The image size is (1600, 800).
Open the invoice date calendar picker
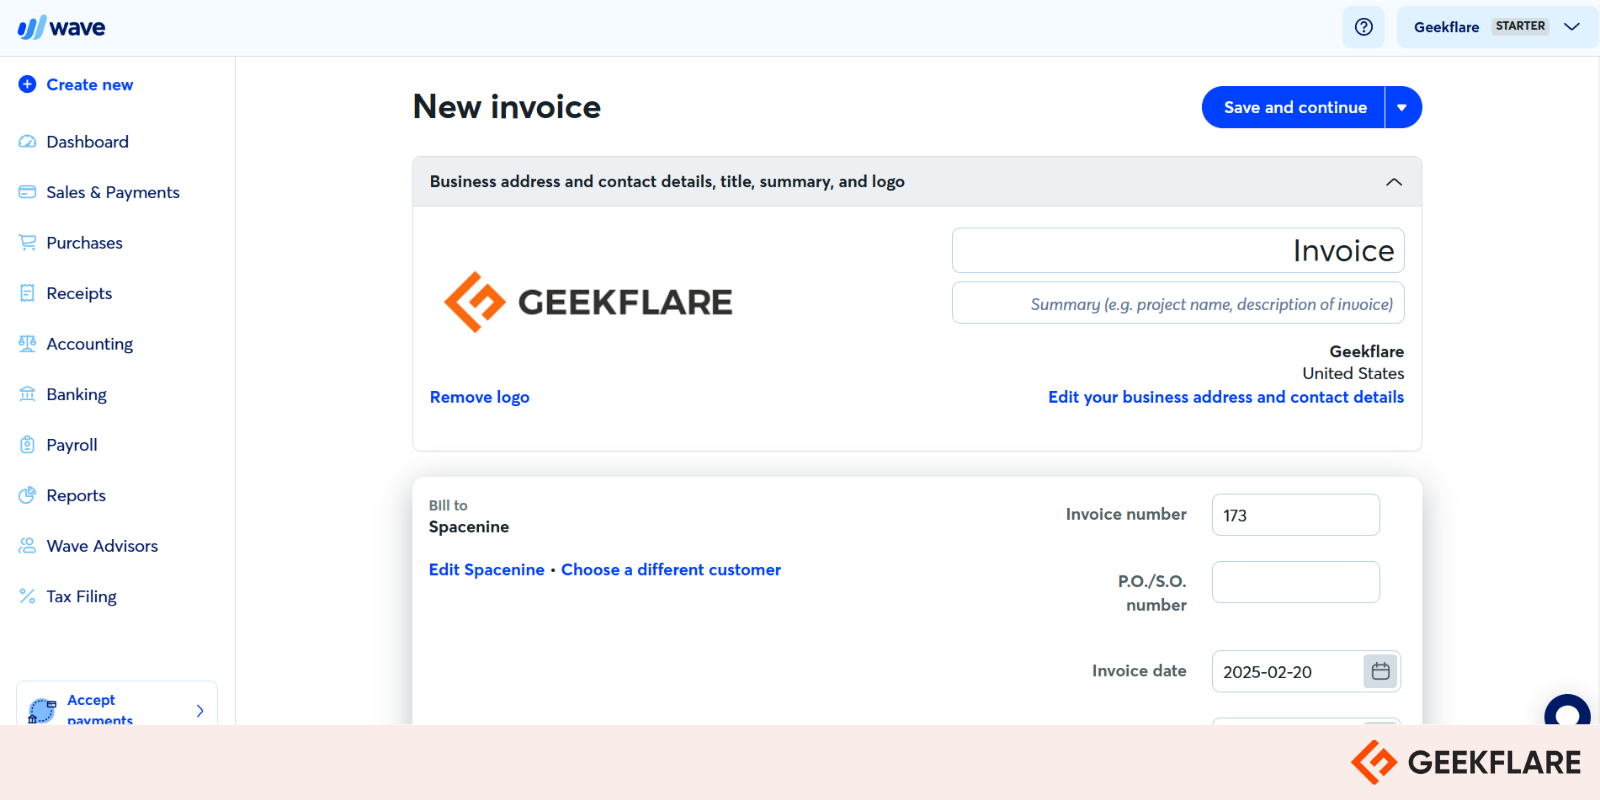pyautogui.click(x=1380, y=671)
